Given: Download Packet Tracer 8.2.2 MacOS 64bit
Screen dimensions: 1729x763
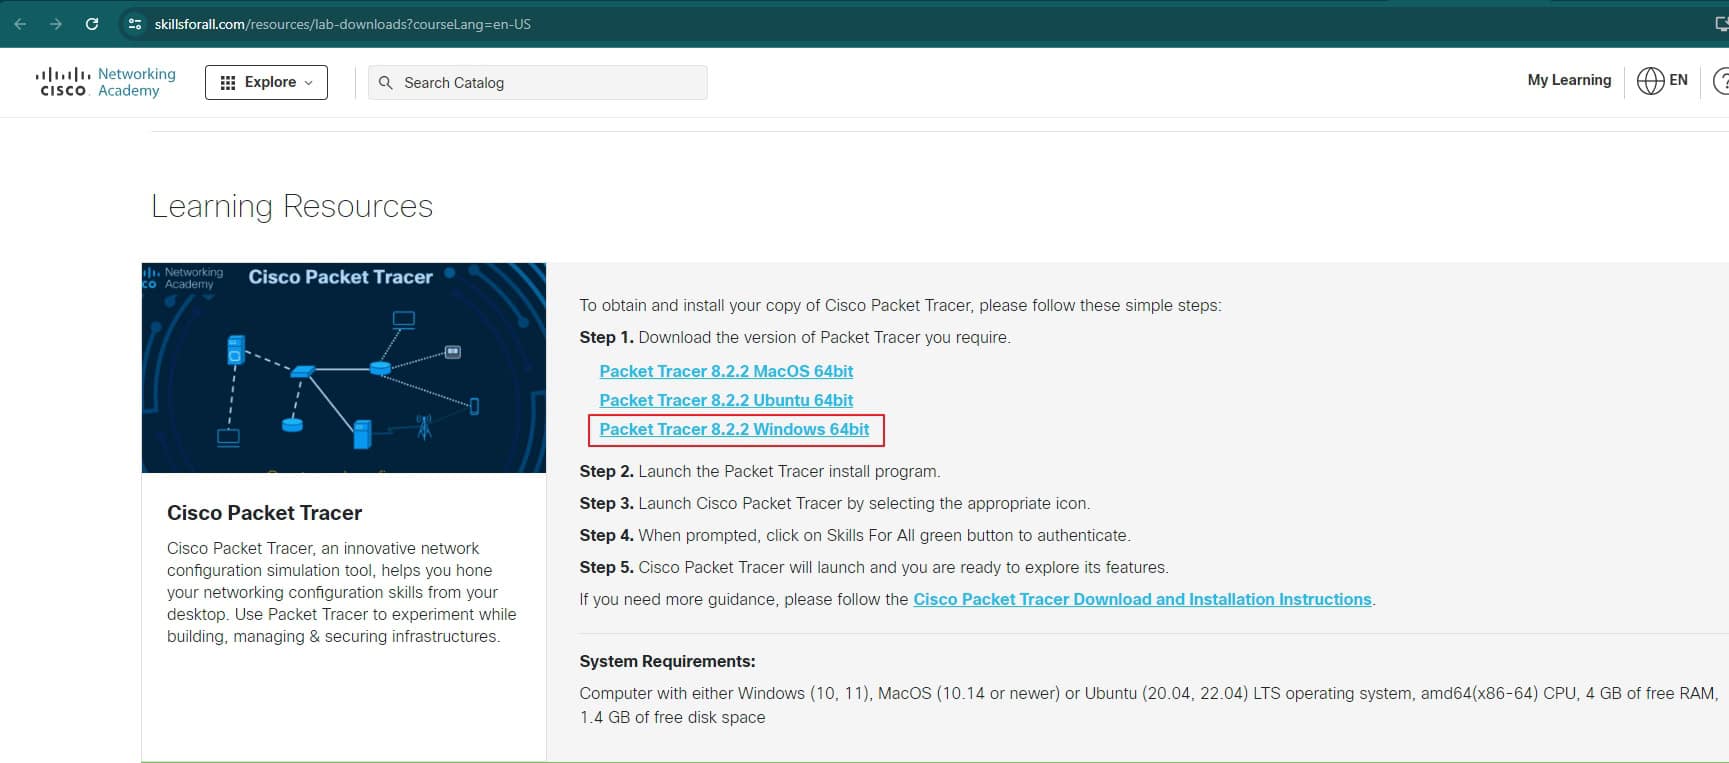Looking at the screenshot, I should [726, 371].
